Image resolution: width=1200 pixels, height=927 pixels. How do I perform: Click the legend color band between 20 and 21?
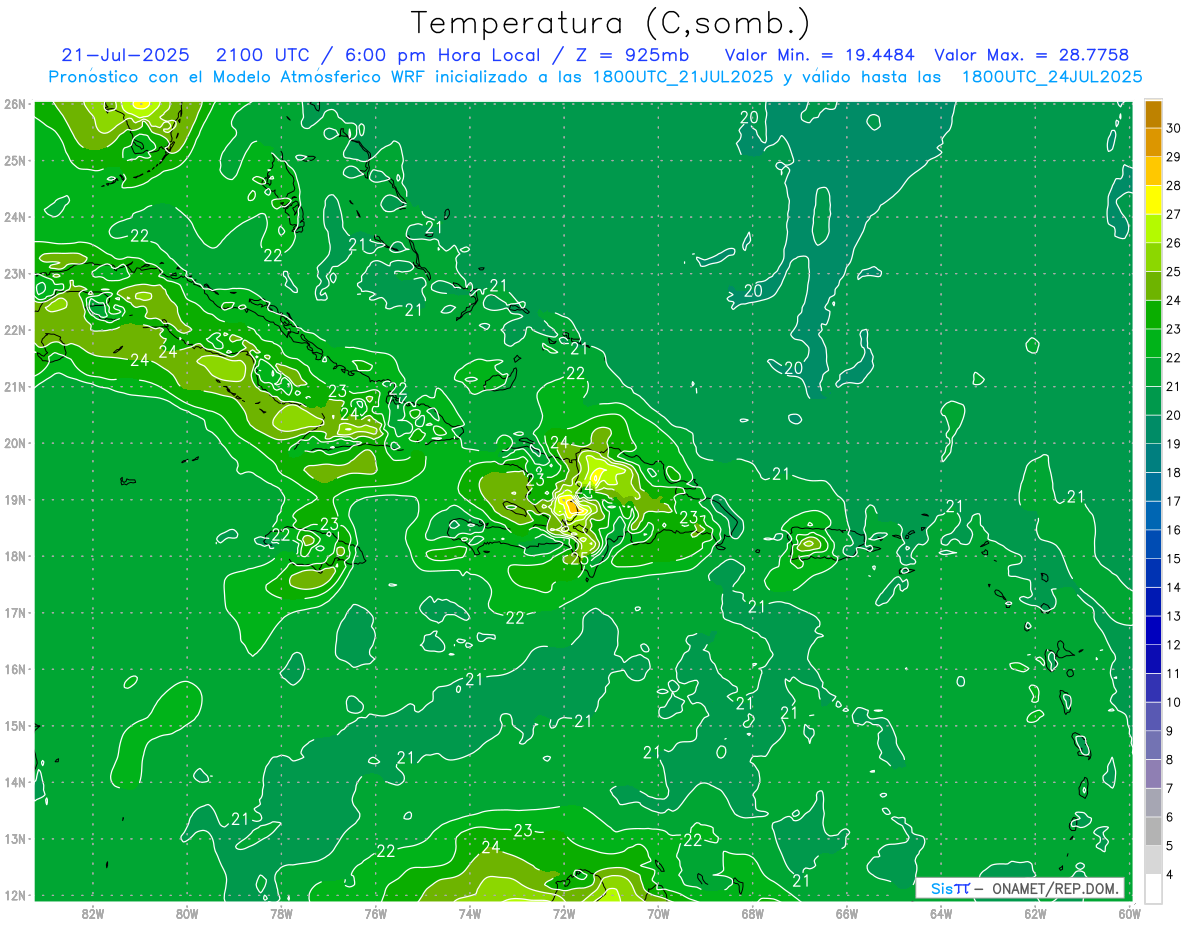point(1153,401)
